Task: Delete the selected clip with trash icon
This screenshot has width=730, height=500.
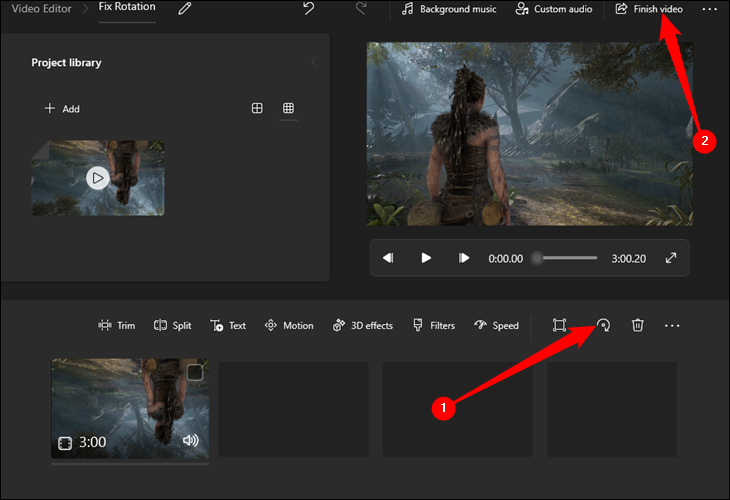Action: pyautogui.click(x=637, y=325)
